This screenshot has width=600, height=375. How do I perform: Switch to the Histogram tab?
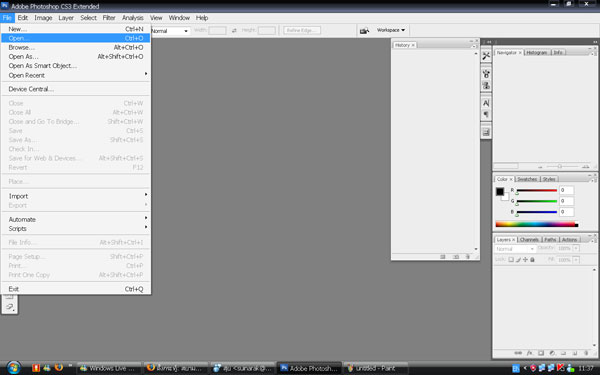pos(537,52)
